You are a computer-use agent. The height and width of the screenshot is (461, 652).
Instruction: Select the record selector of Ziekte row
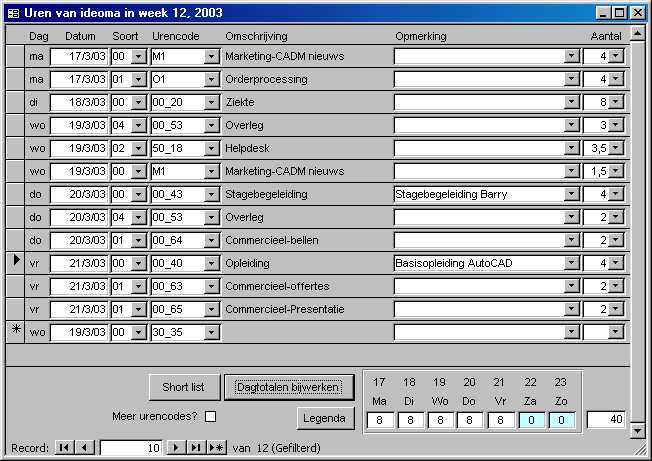coord(15,102)
